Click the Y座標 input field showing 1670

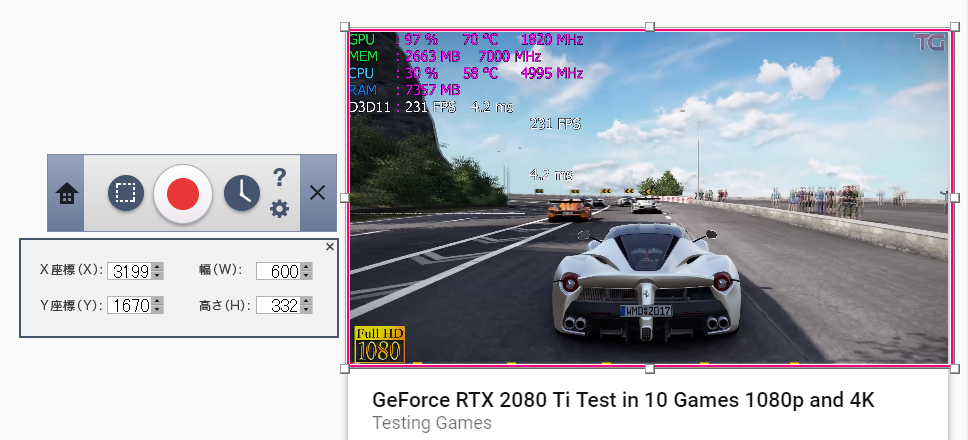[x=130, y=305]
